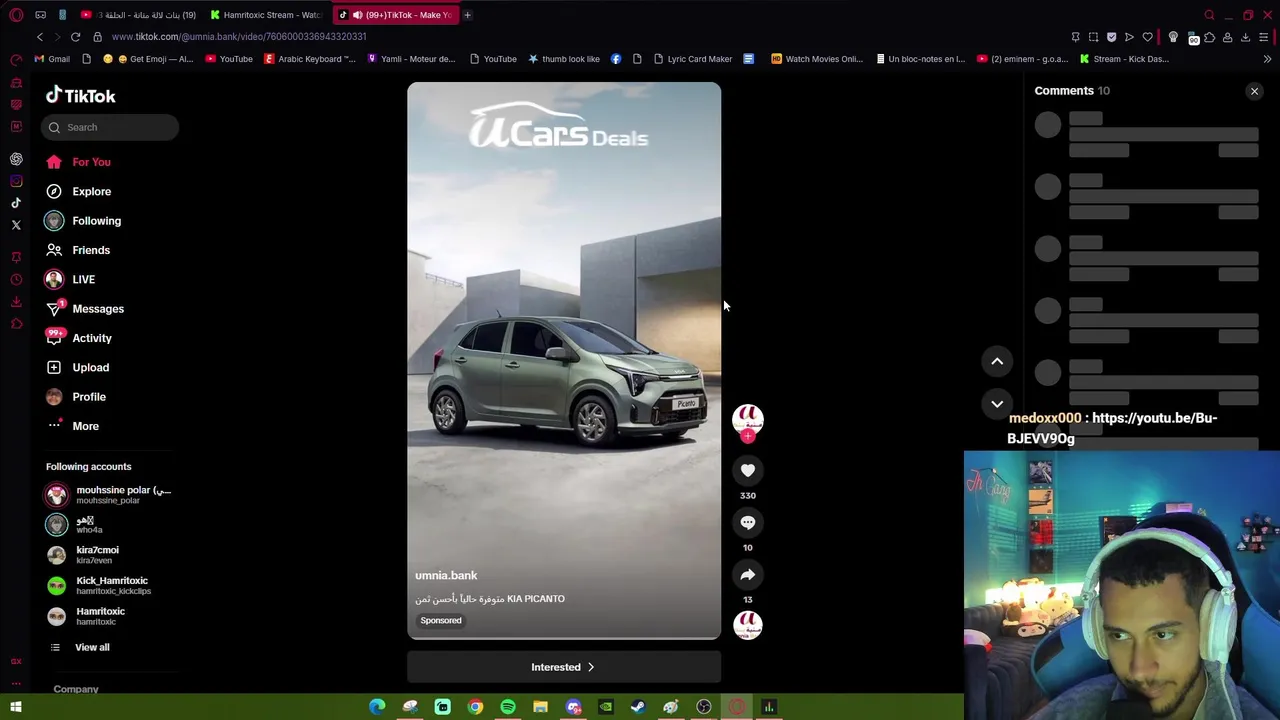This screenshot has height=720, width=1280.
Task: Go to the previous video with the up arrow
Action: (997, 361)
